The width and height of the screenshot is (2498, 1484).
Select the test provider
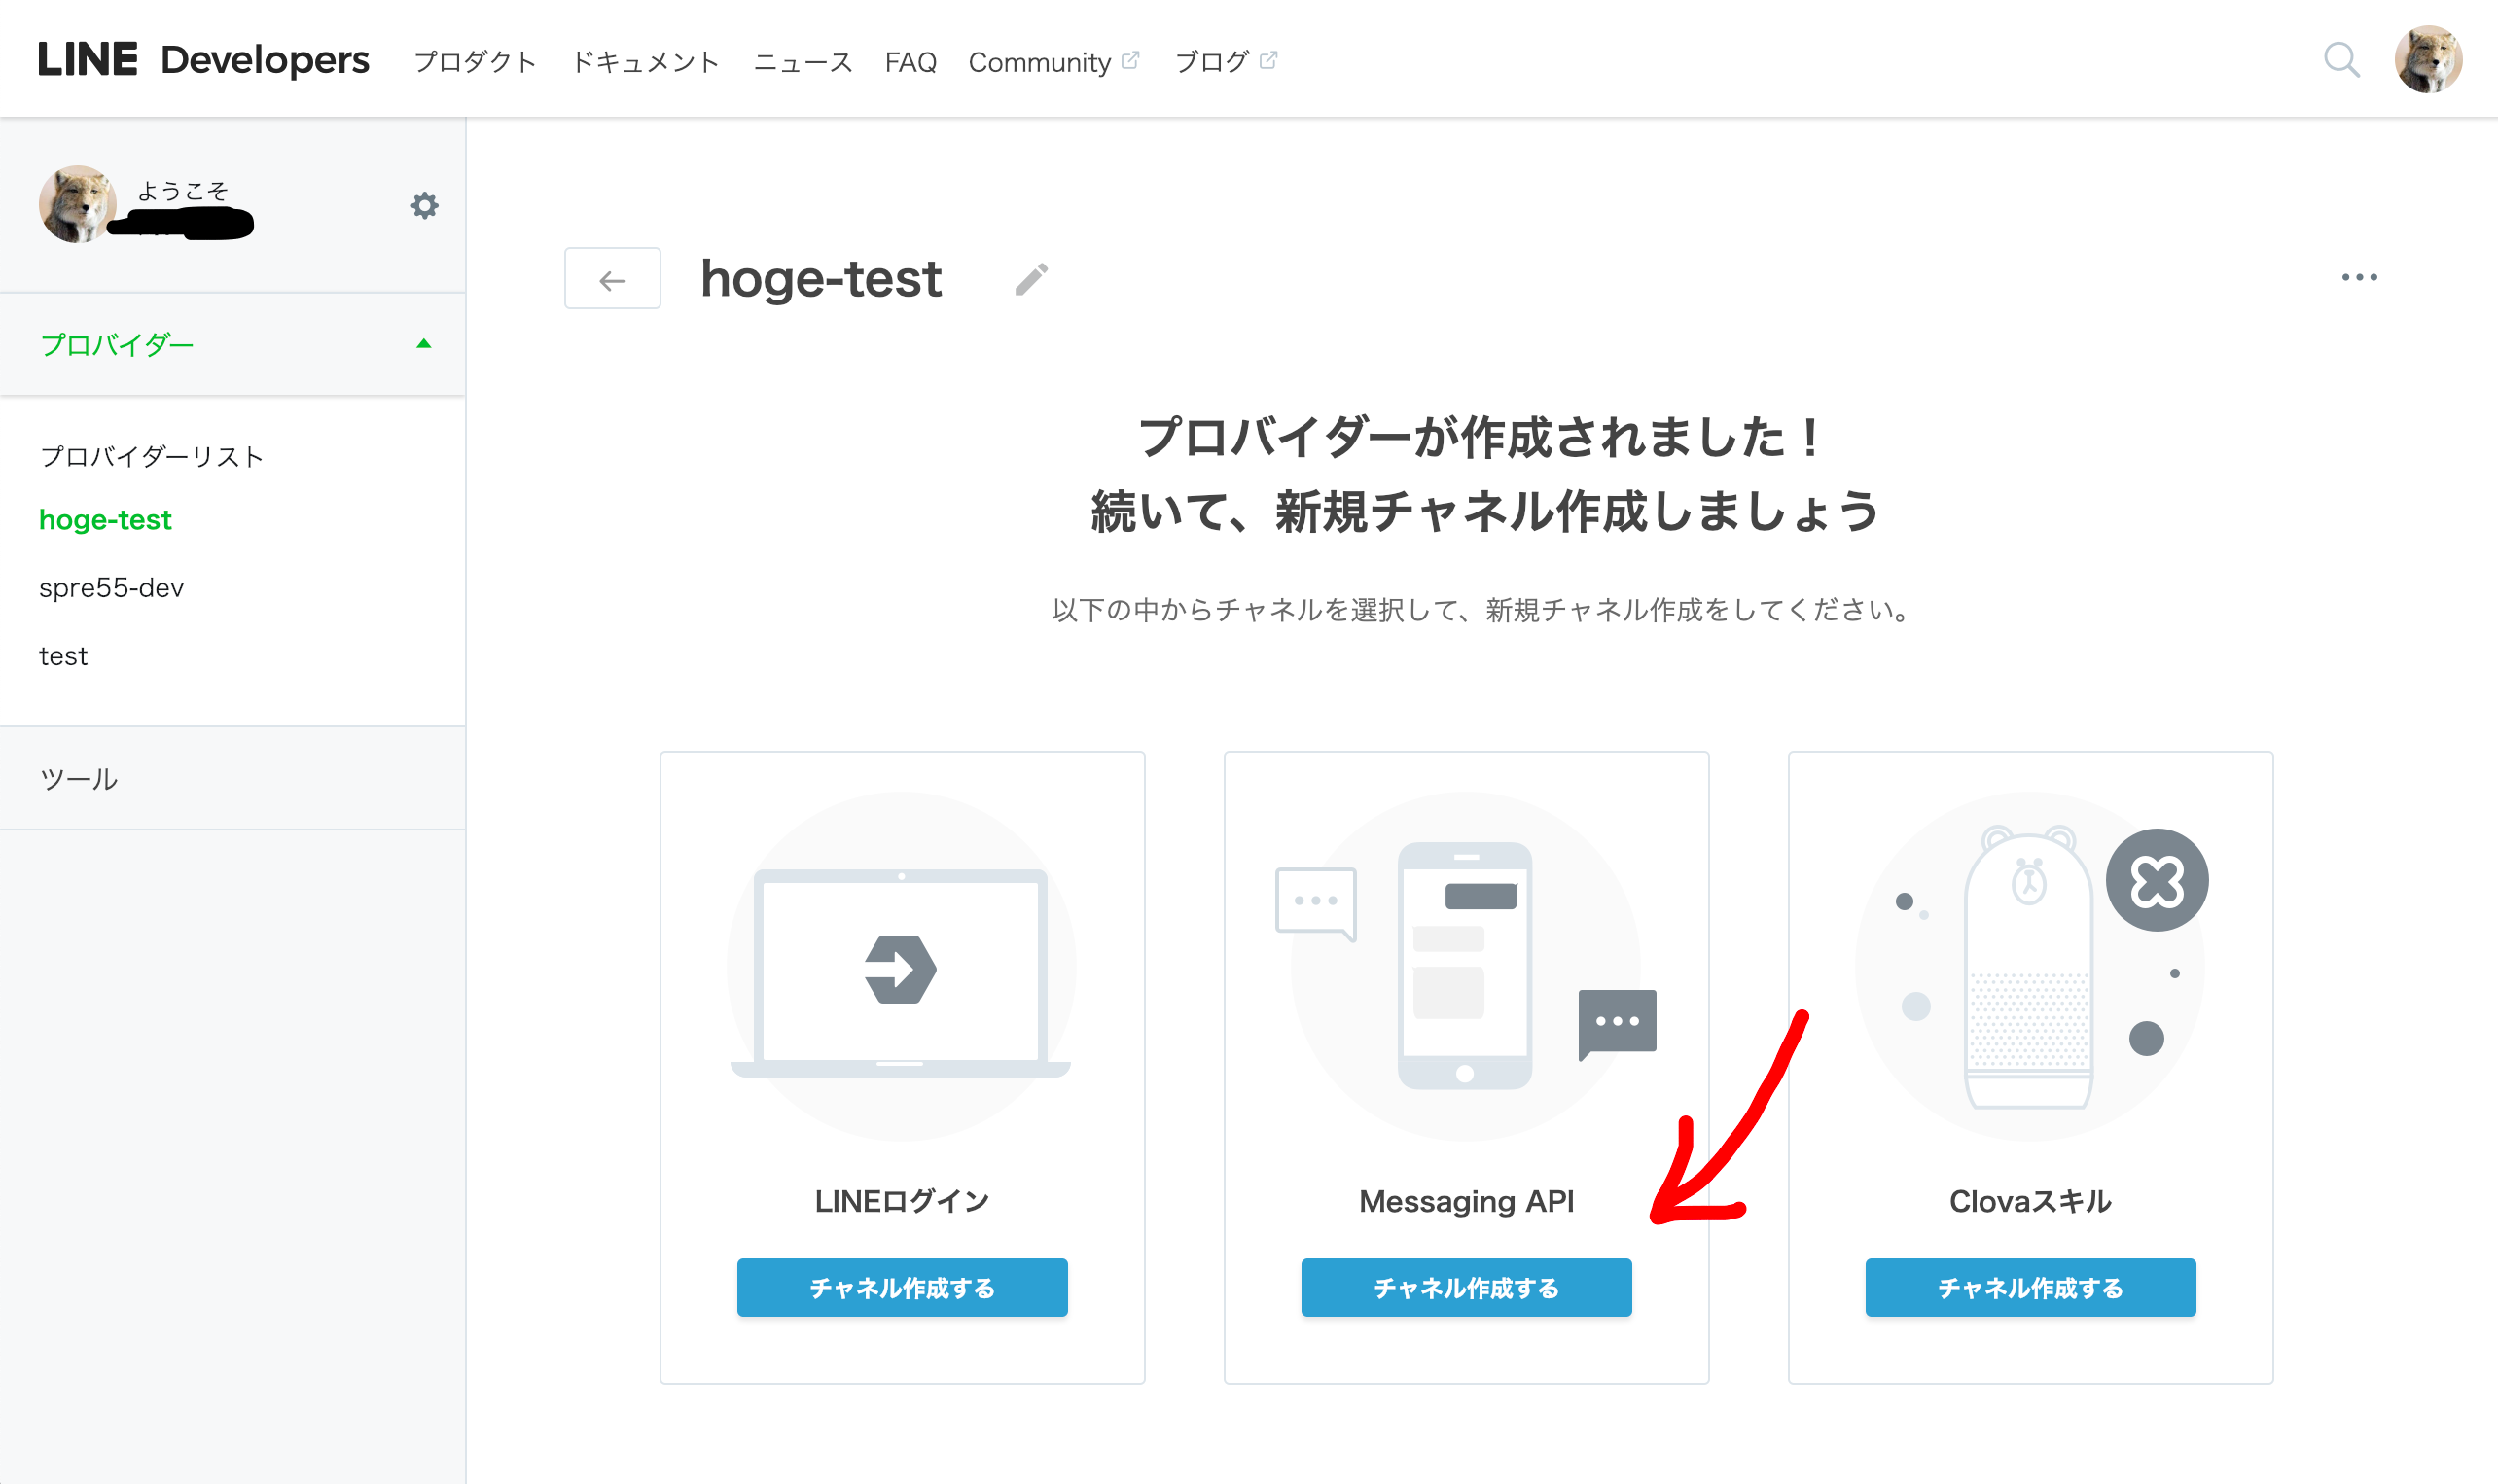pyautogui.click(x=64, y=655)
